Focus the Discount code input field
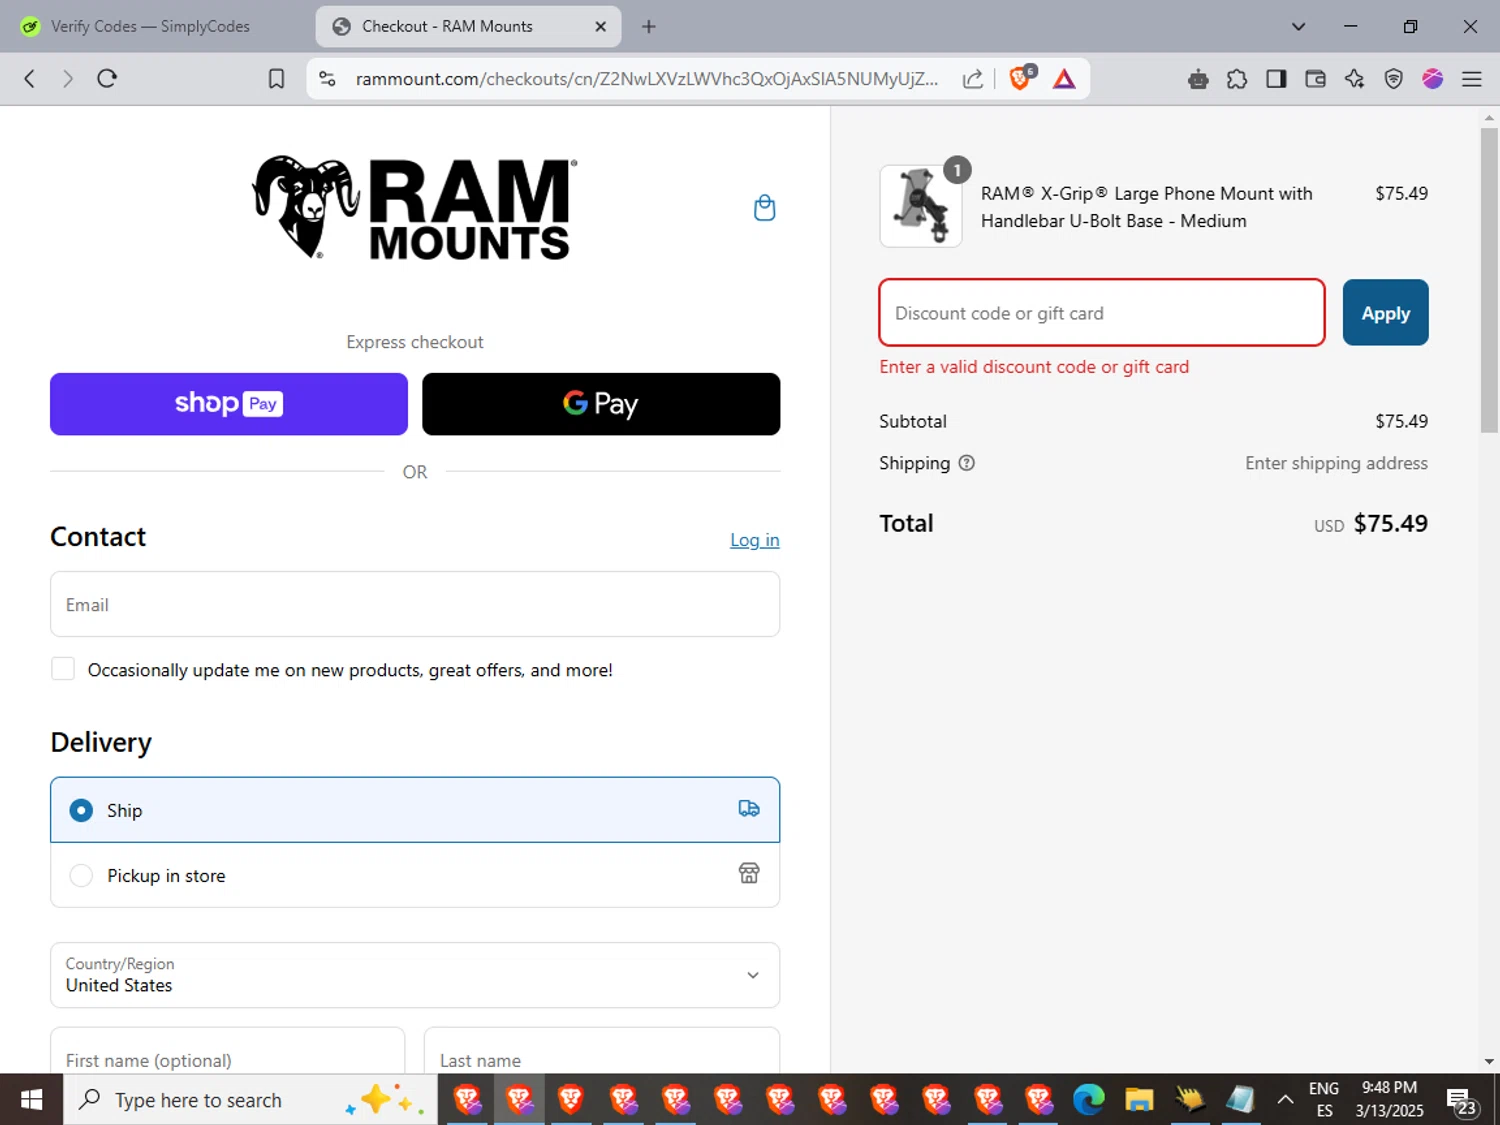 tap(1102, 313)
